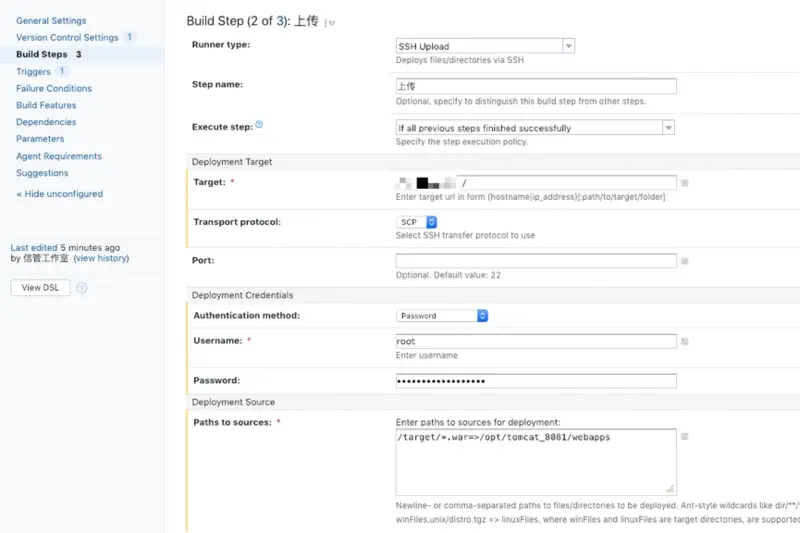Open the view history link
The height and width of the screenshot is (533, 800).
102,258
